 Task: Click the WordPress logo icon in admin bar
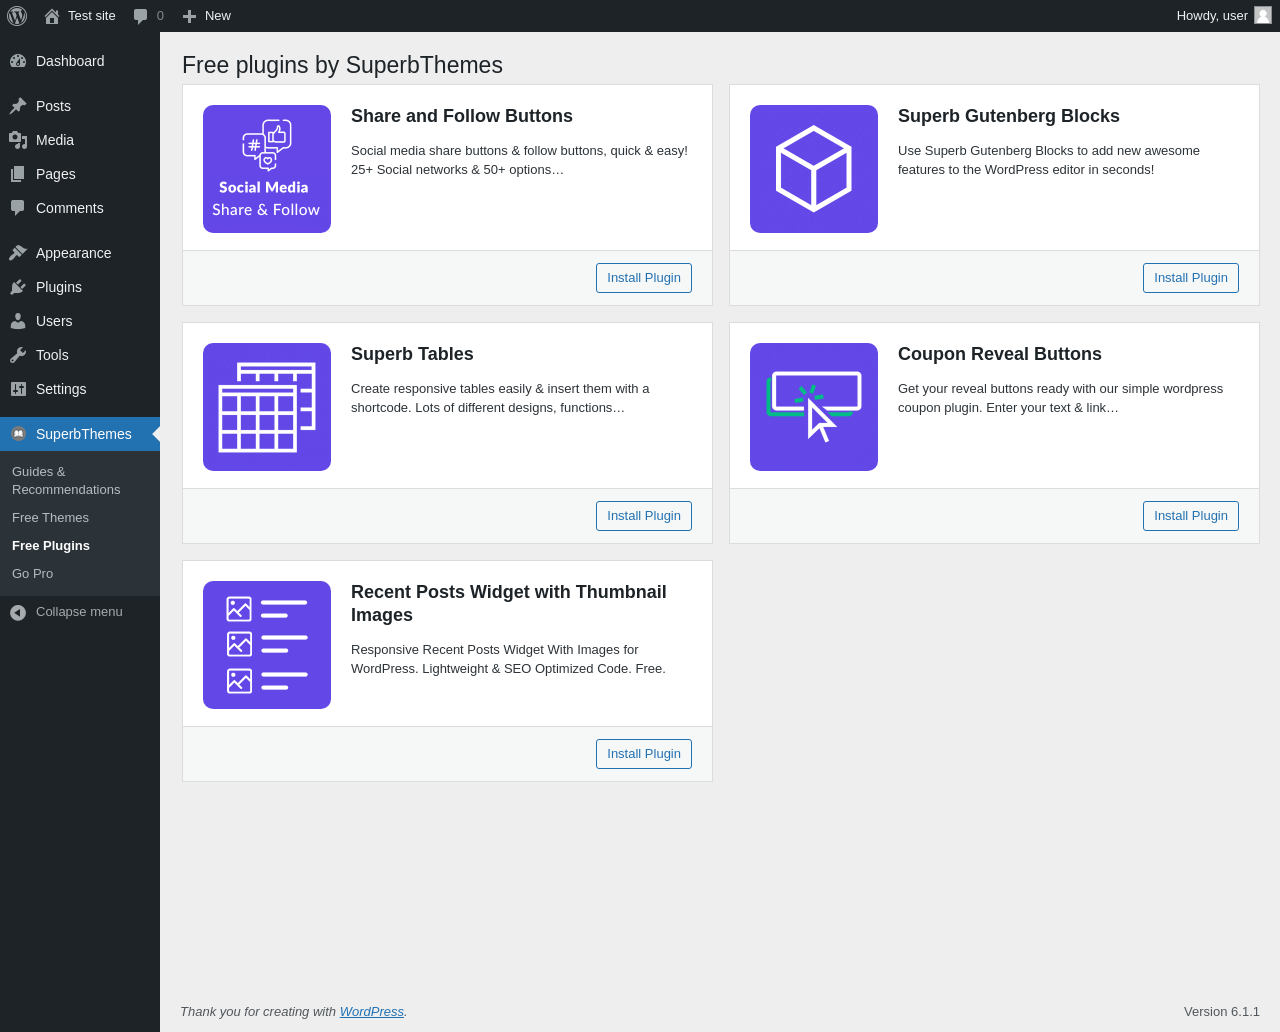click(x=17, y=16)
